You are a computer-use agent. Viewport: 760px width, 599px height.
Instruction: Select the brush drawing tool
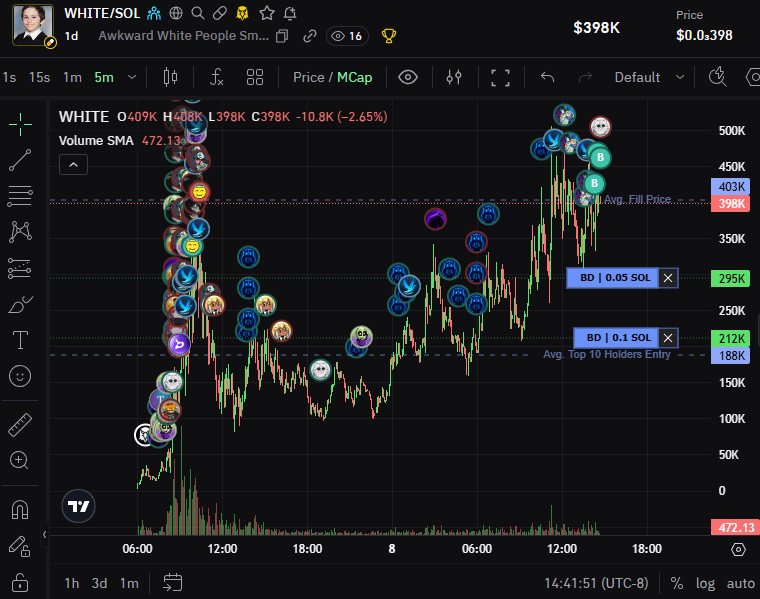pyautogui.click(x=20, y=305)
